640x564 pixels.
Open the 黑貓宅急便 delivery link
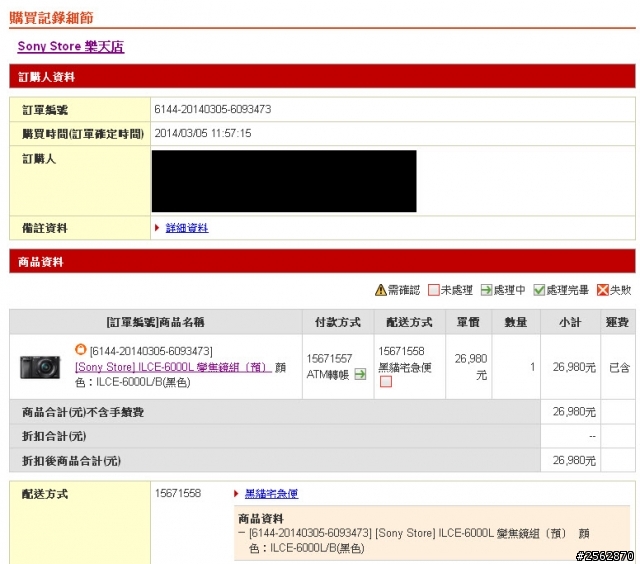click(271, 493)
